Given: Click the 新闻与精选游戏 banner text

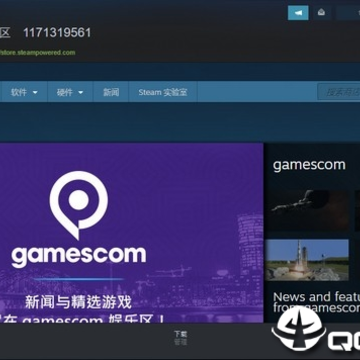Looking at the screenshot, I should pos(79,302).
